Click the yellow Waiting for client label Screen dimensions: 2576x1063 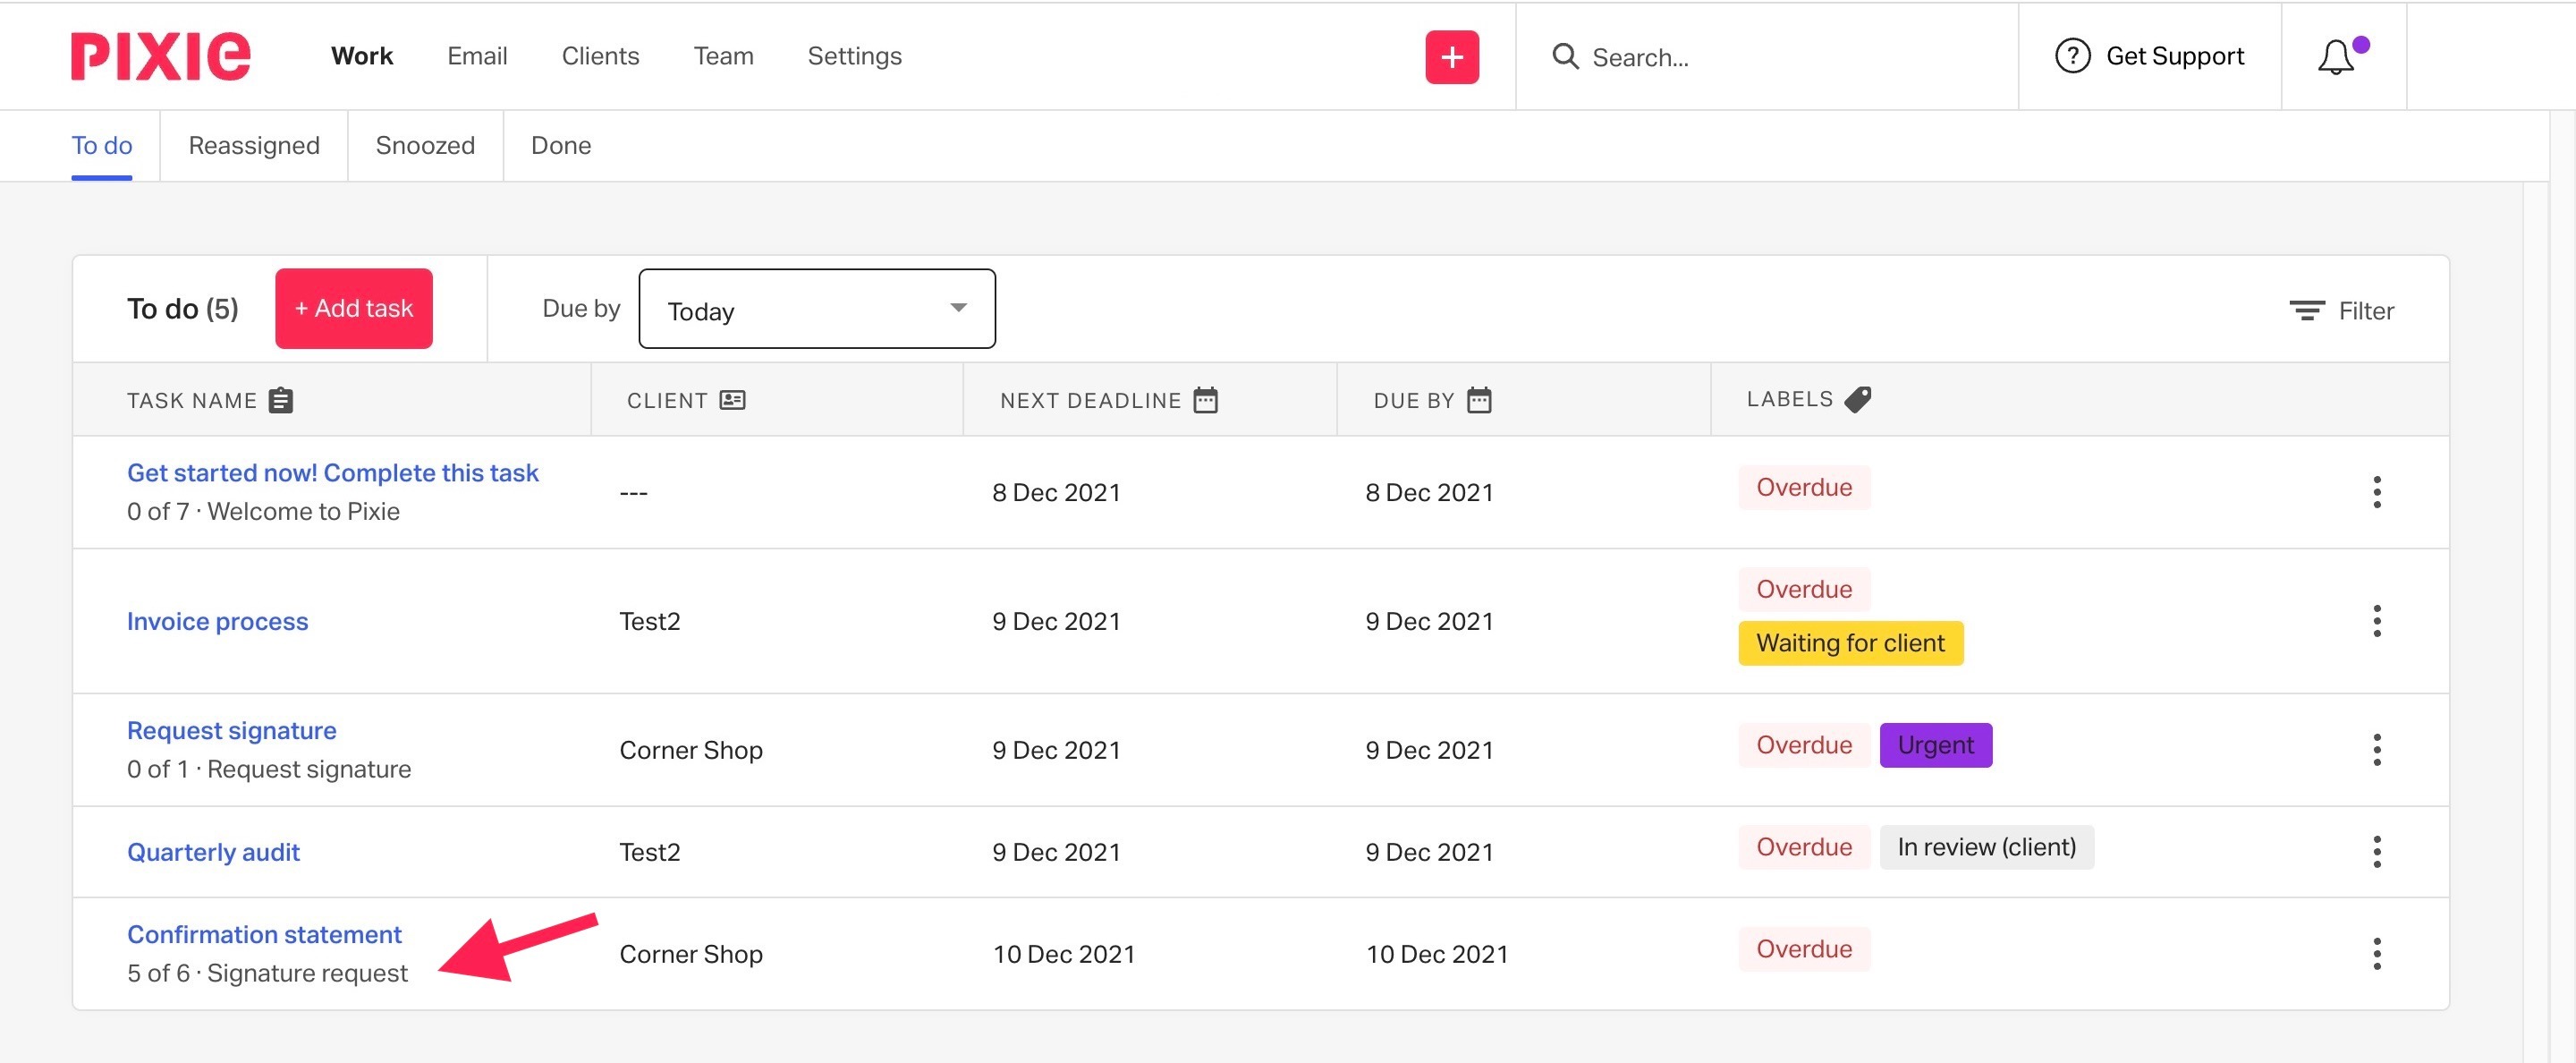tap(1850, 643)
